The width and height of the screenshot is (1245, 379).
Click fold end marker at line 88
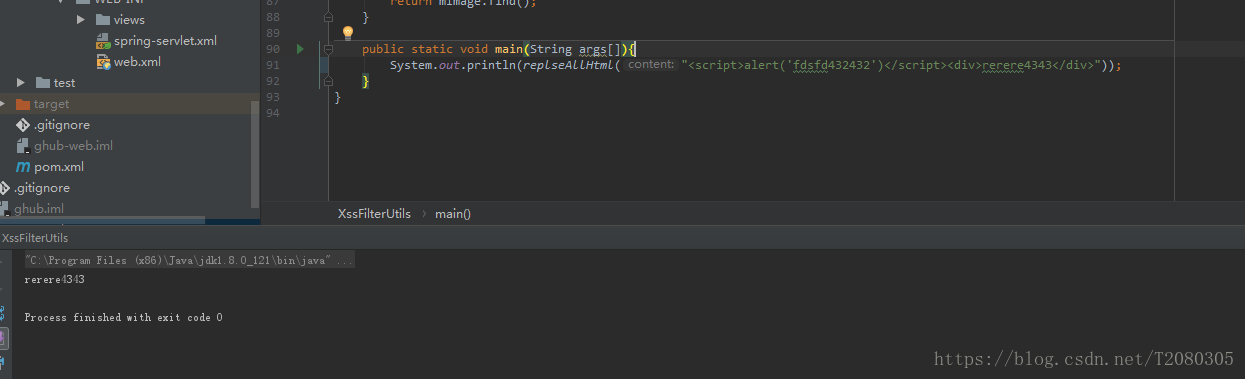327,18
